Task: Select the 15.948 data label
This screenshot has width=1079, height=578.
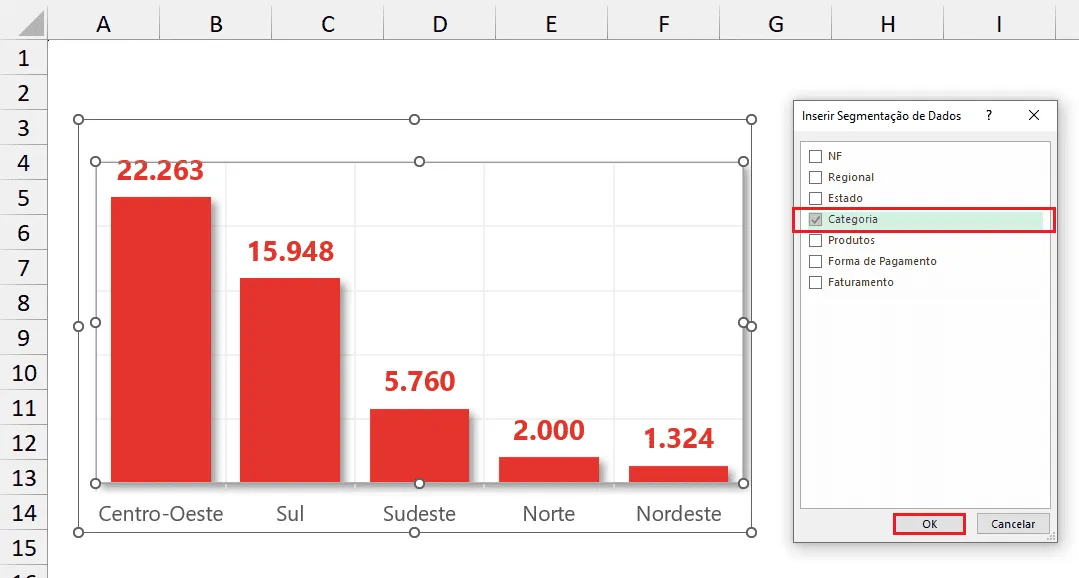Action: point(290,251)
